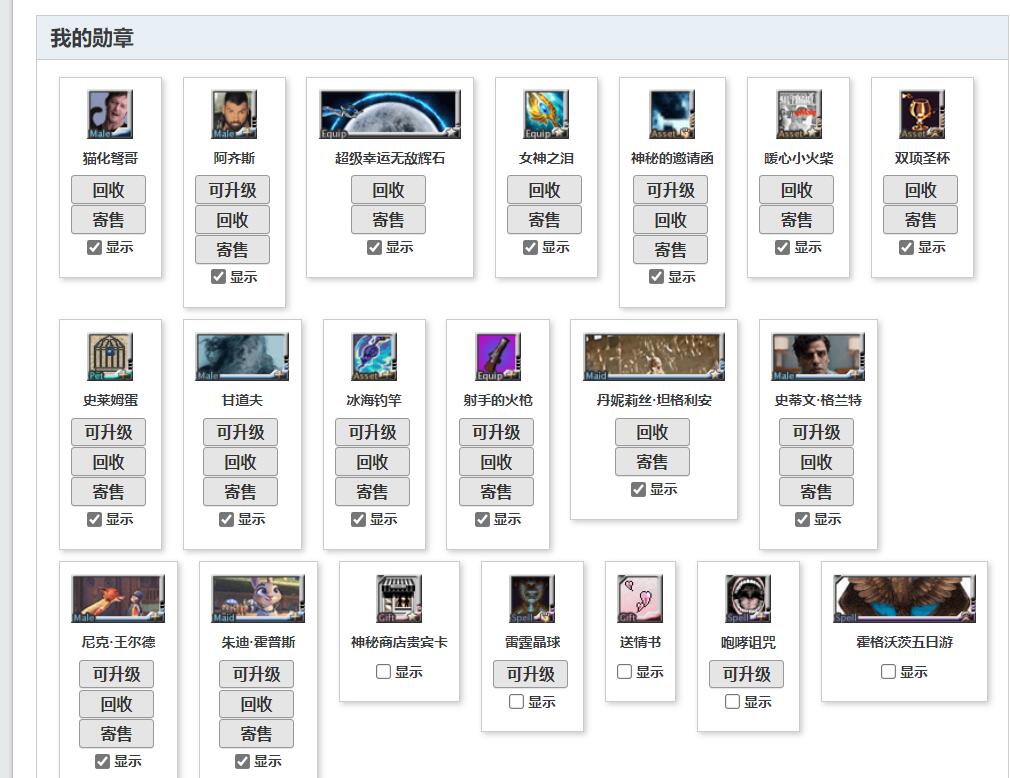The height and width of the screenshot is (778, 1010).
Task: Click 寄售 button under 尼克·王尔德
Action: [x=116, y=734]
